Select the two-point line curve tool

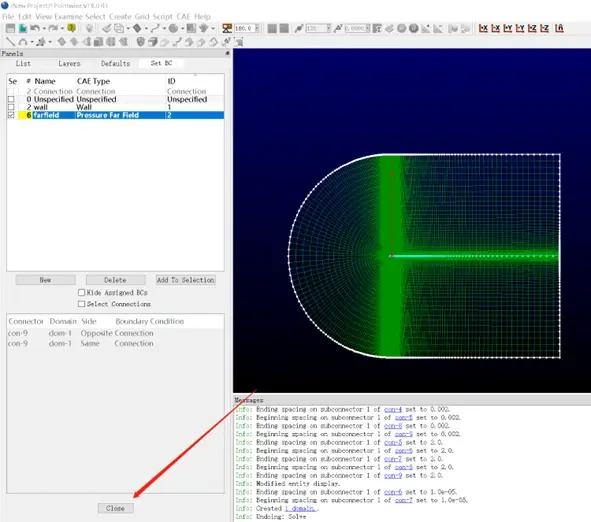(x=11, y=42)
